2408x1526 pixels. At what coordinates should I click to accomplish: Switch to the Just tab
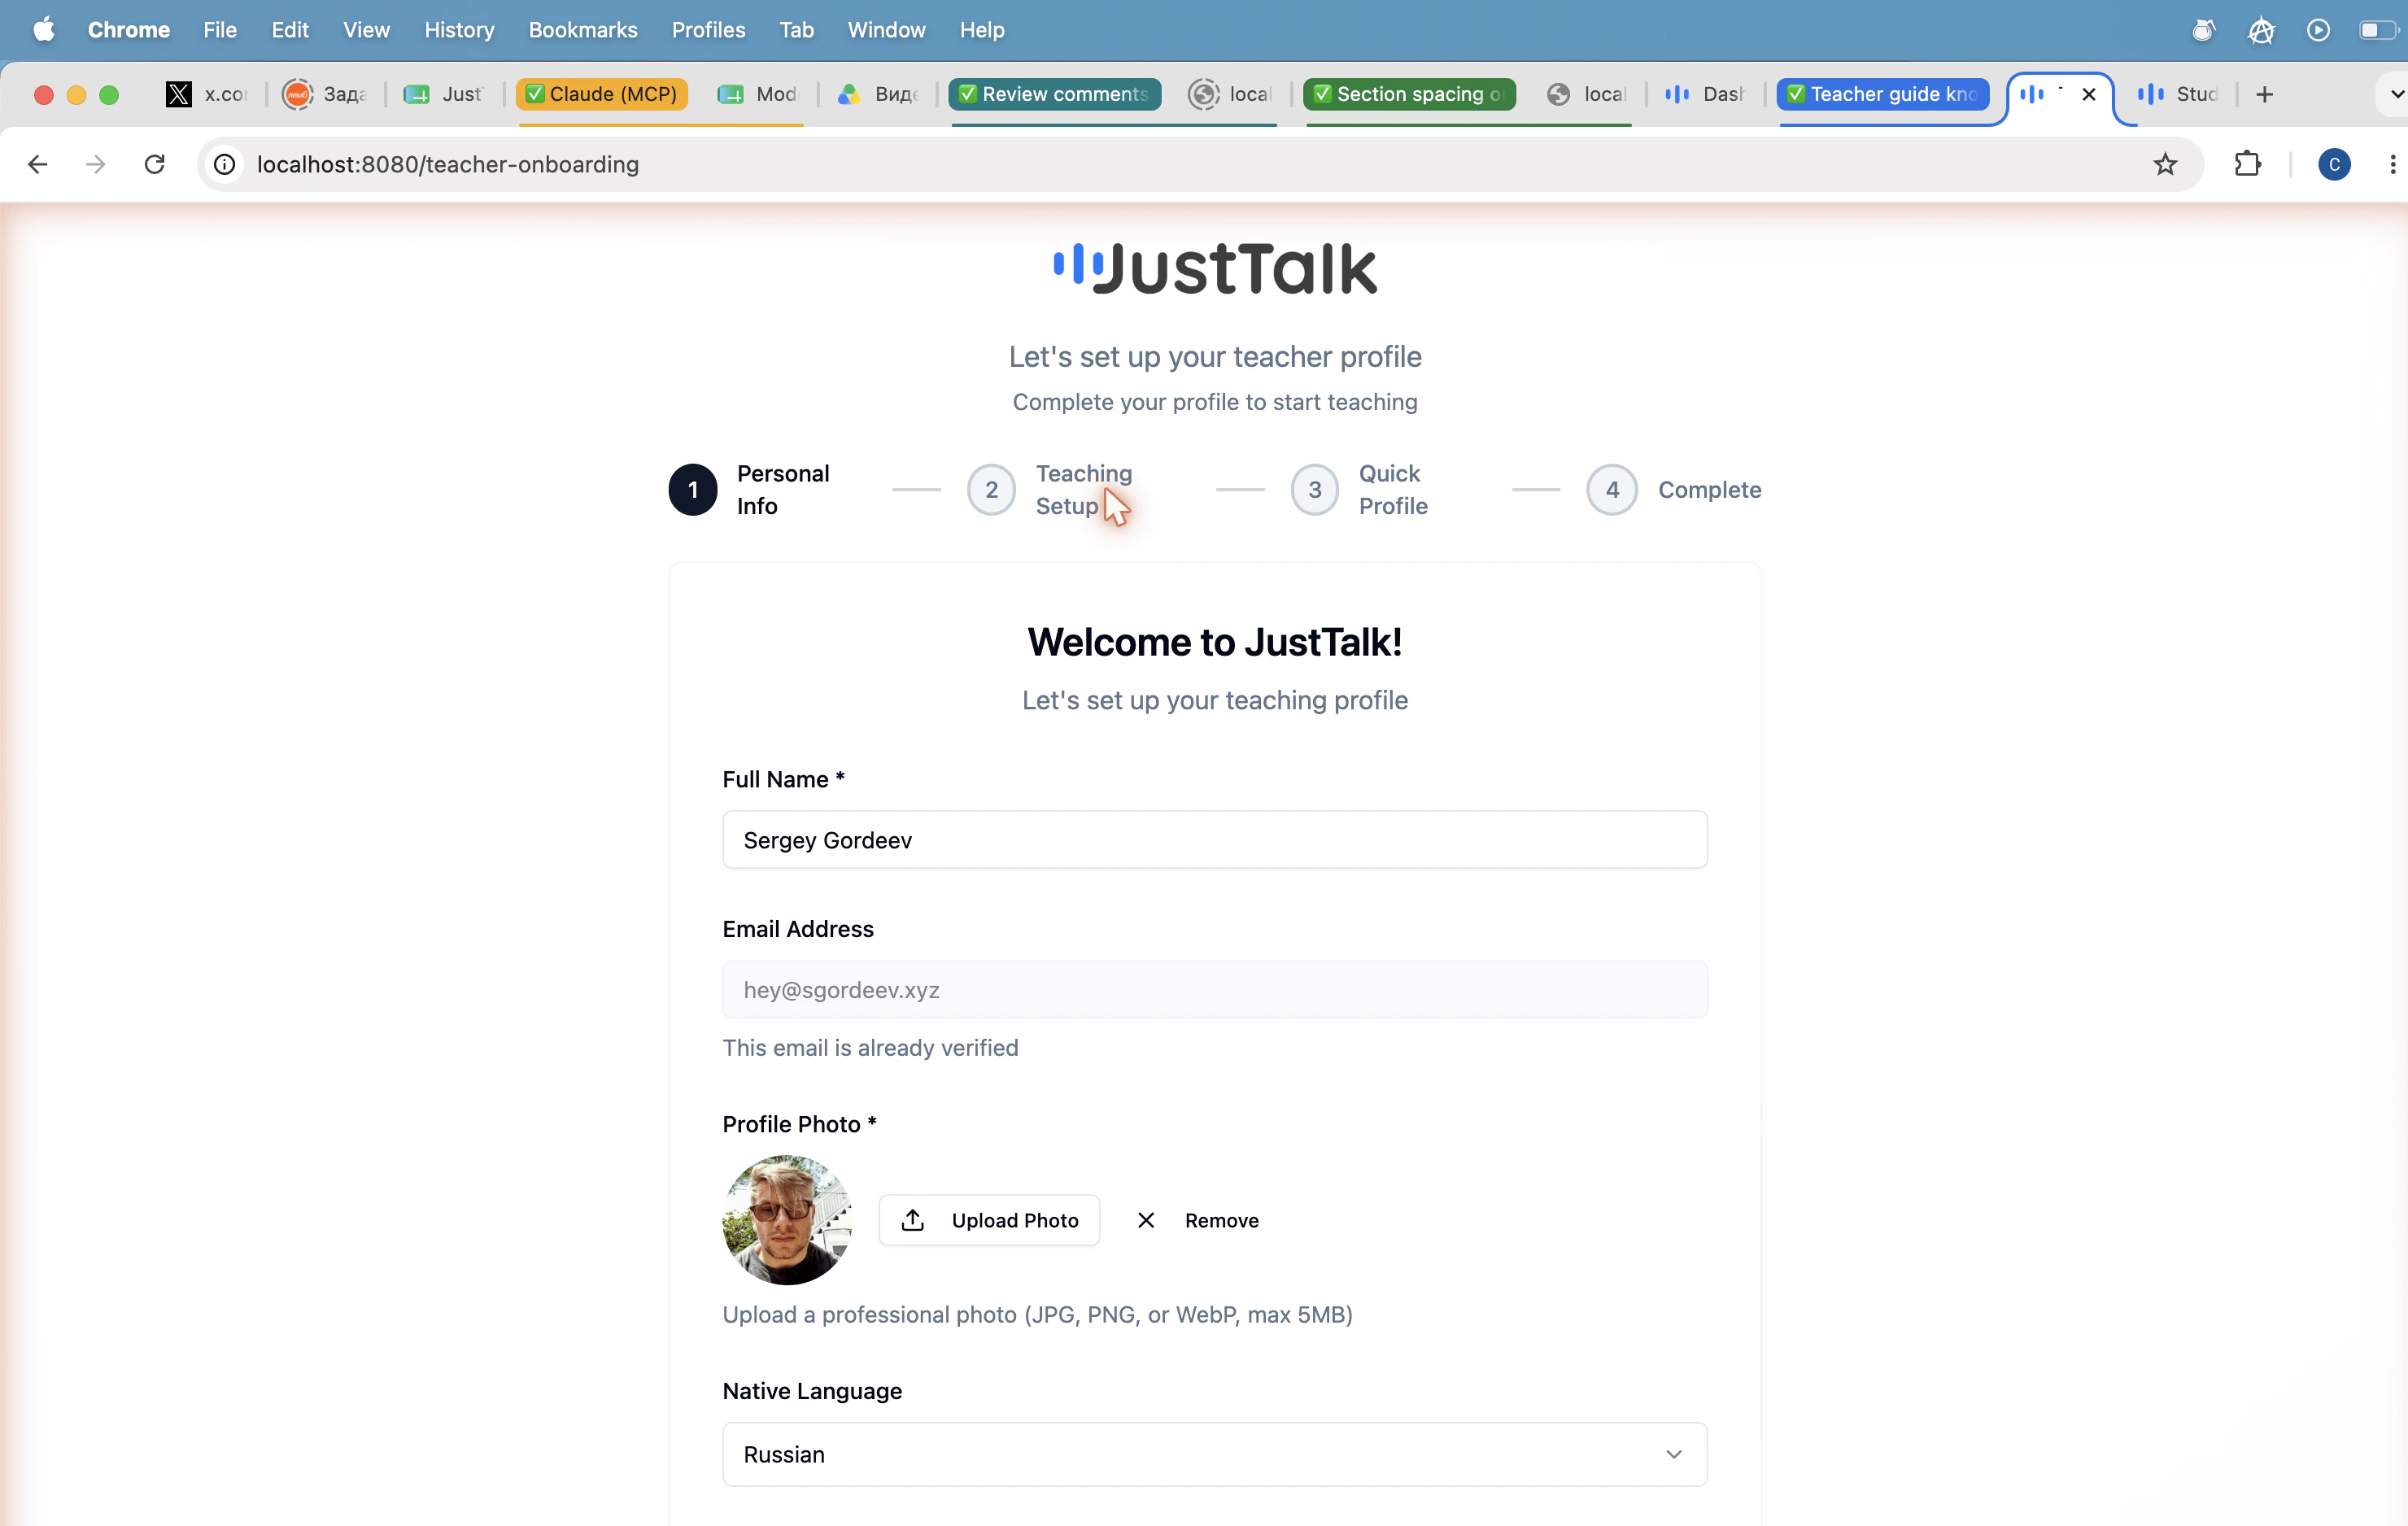(444, 94)
